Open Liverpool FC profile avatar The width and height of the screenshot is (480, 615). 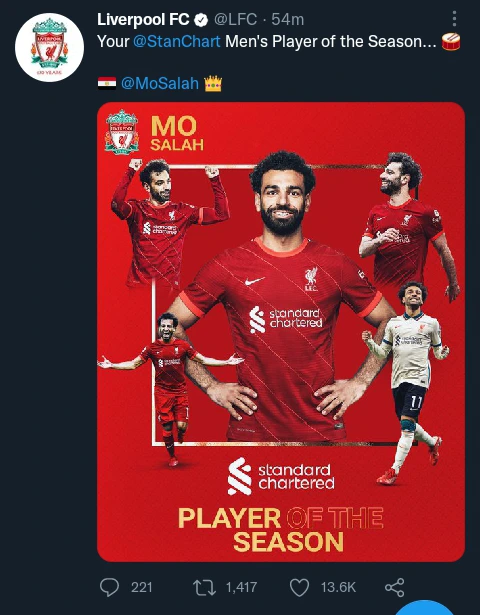[49, 47]
